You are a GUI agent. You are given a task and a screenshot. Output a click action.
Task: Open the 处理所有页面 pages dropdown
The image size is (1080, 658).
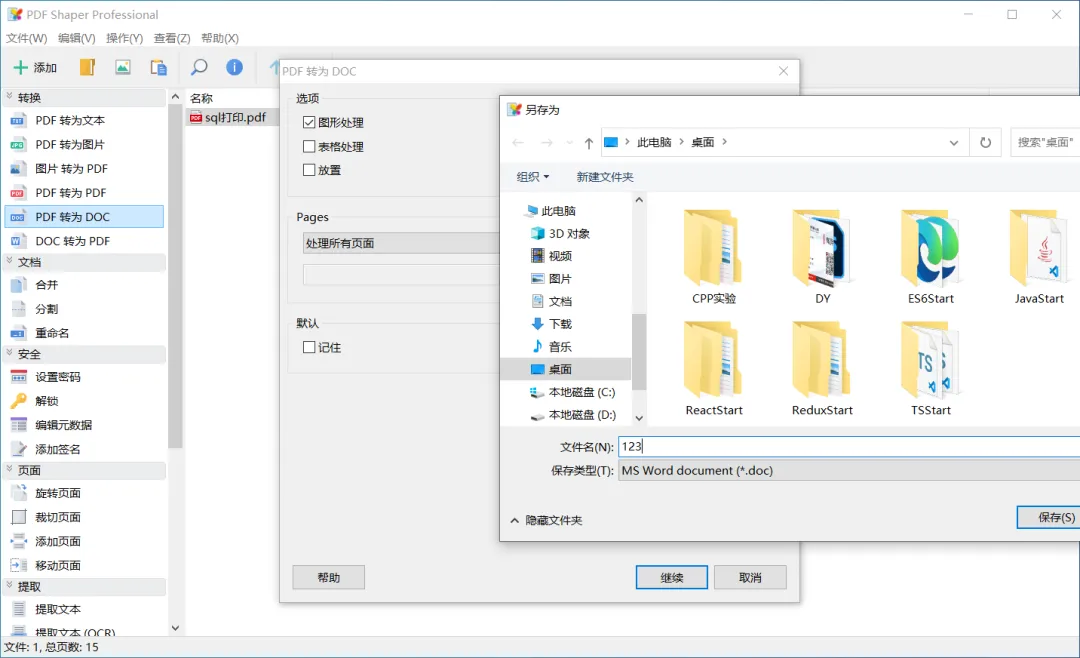[x=401, y=243]
